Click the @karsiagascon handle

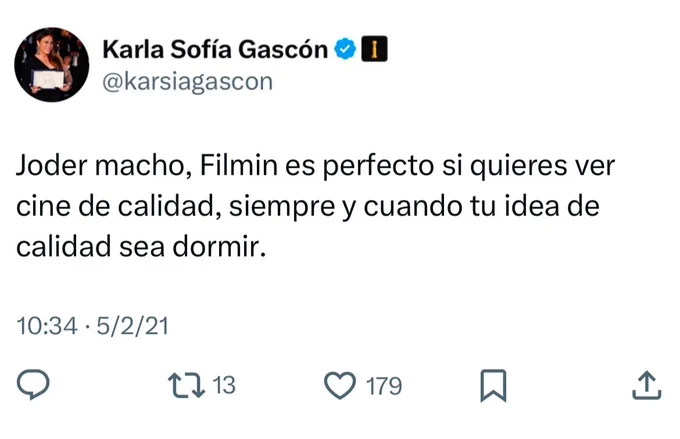pos(187,82)
